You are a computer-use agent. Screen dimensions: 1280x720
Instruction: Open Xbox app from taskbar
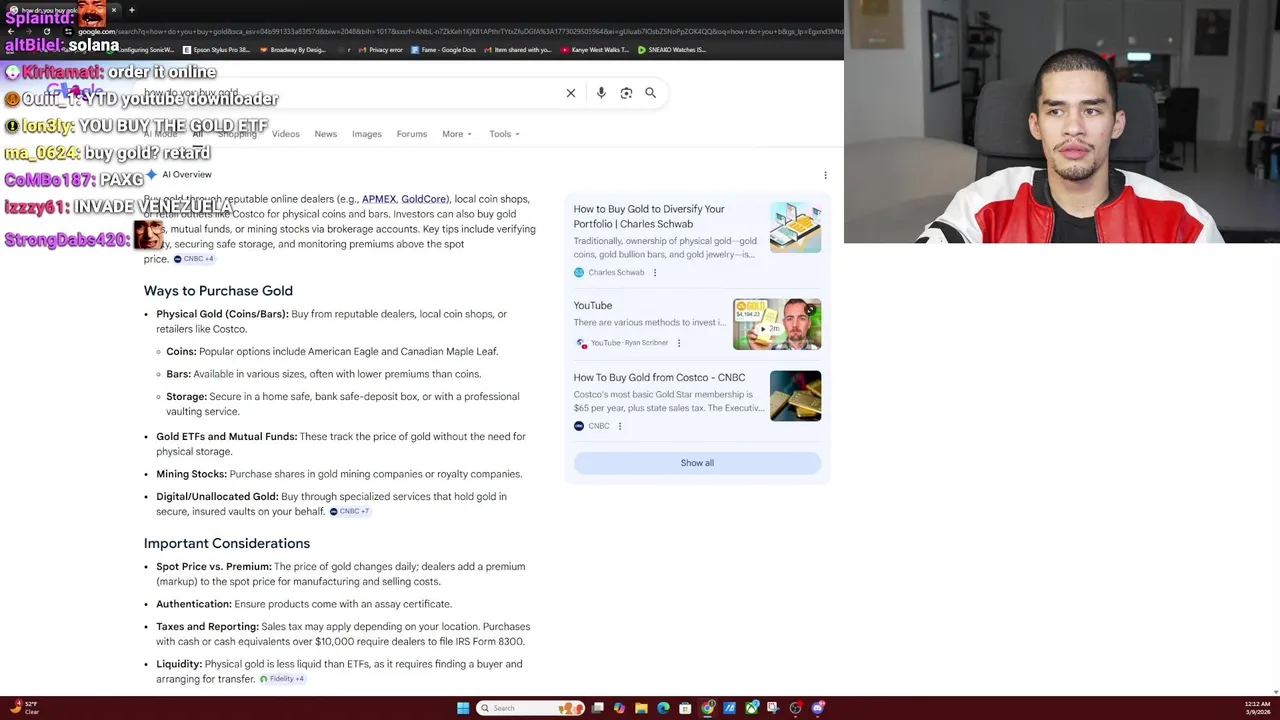[x=752, y=708]
